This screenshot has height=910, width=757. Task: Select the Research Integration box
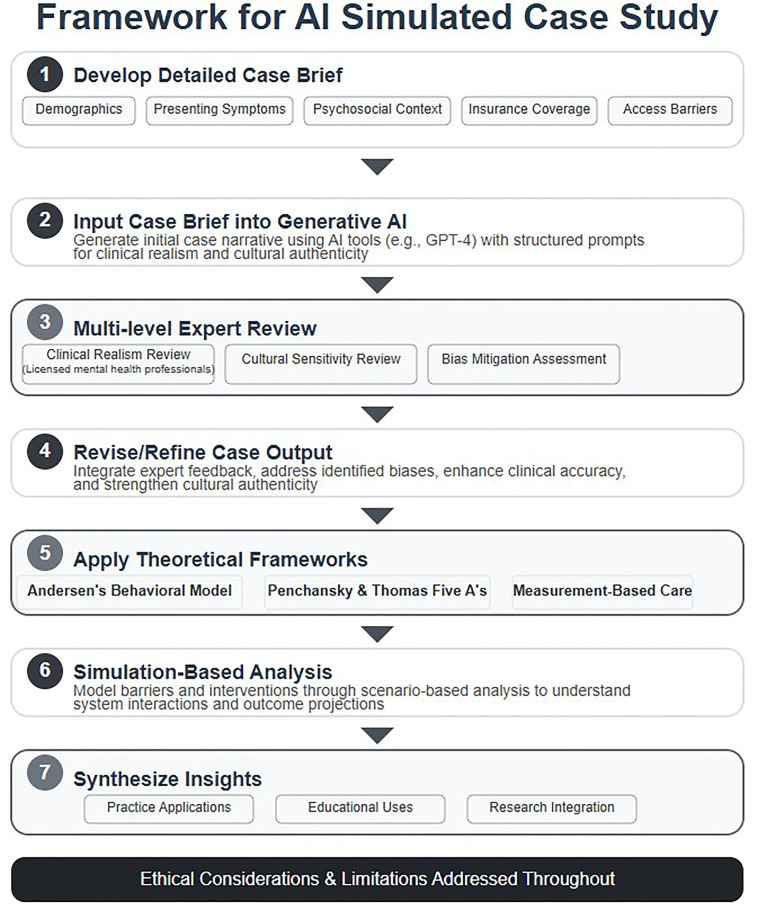(552, 808)
